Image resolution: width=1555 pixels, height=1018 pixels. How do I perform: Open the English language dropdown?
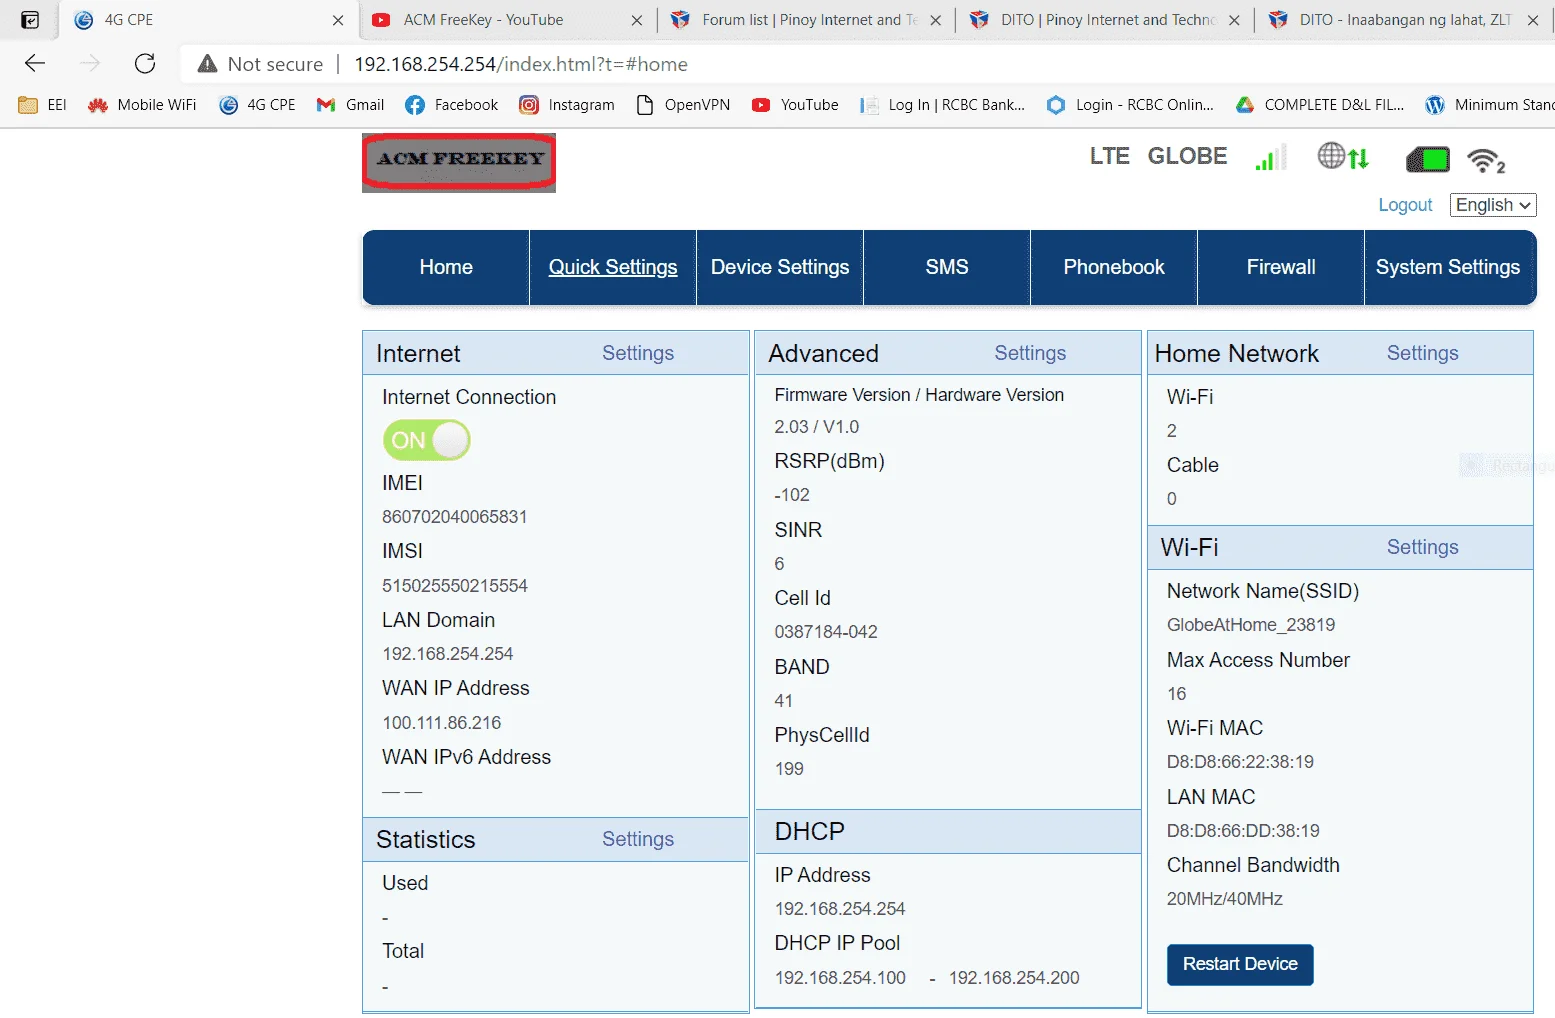pyautogui.click(x=1493, y=205)
